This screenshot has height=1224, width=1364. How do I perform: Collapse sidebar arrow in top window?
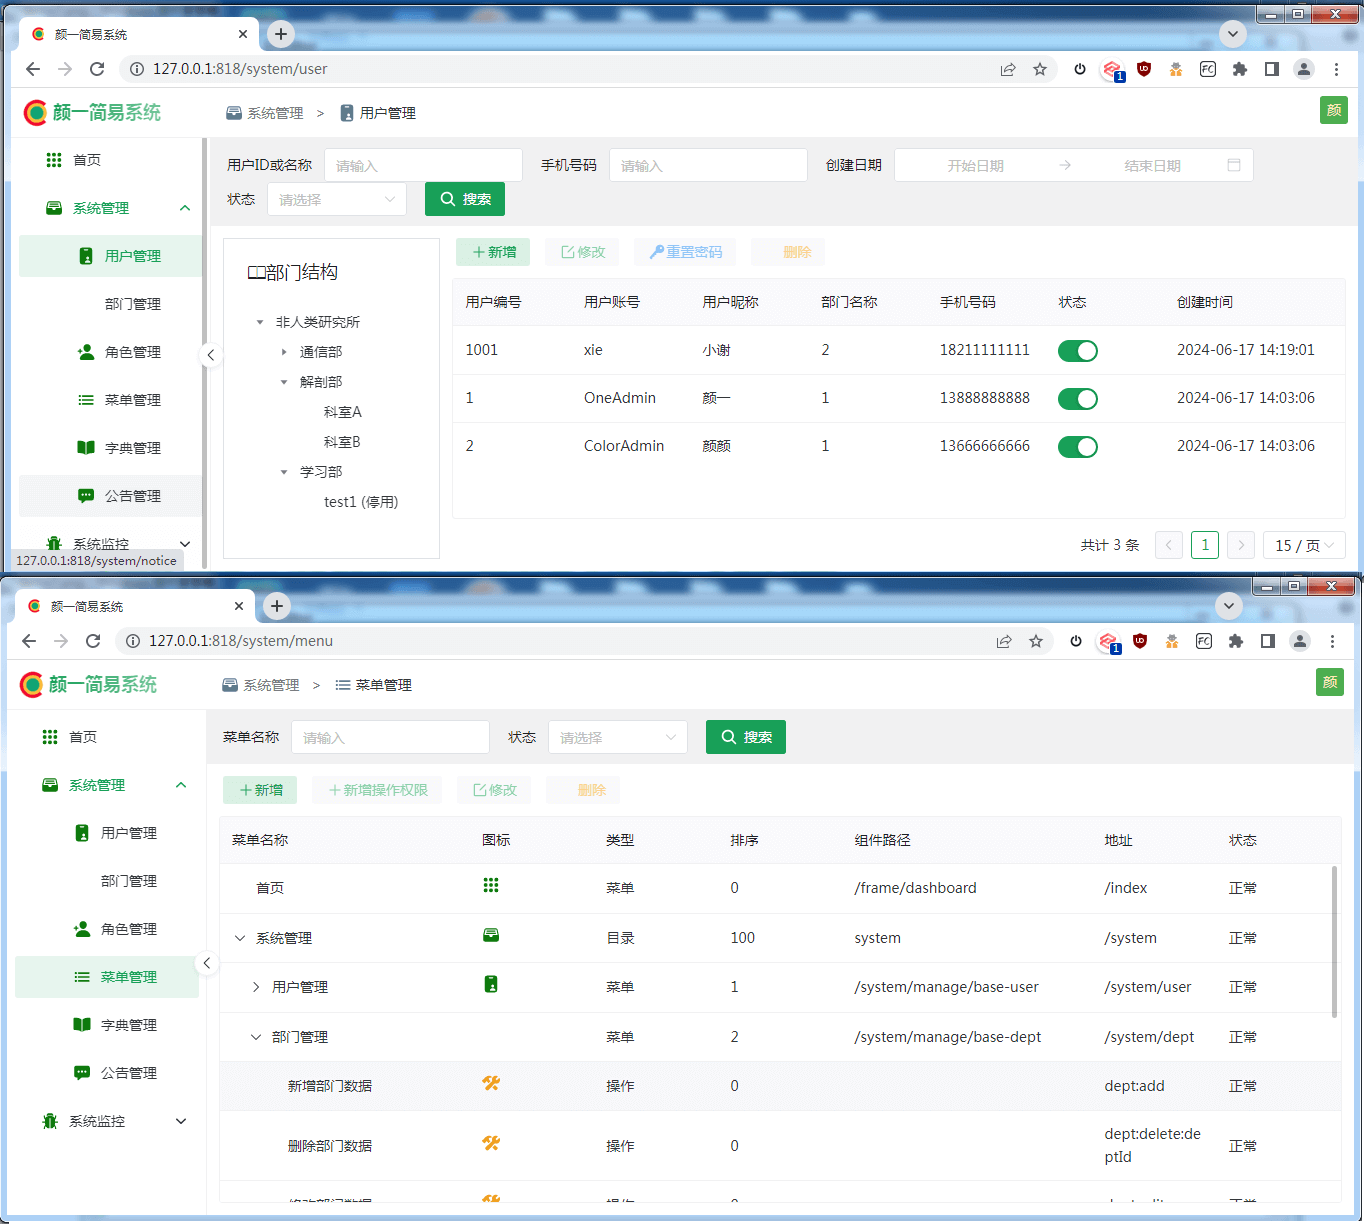tap(210, 355)
